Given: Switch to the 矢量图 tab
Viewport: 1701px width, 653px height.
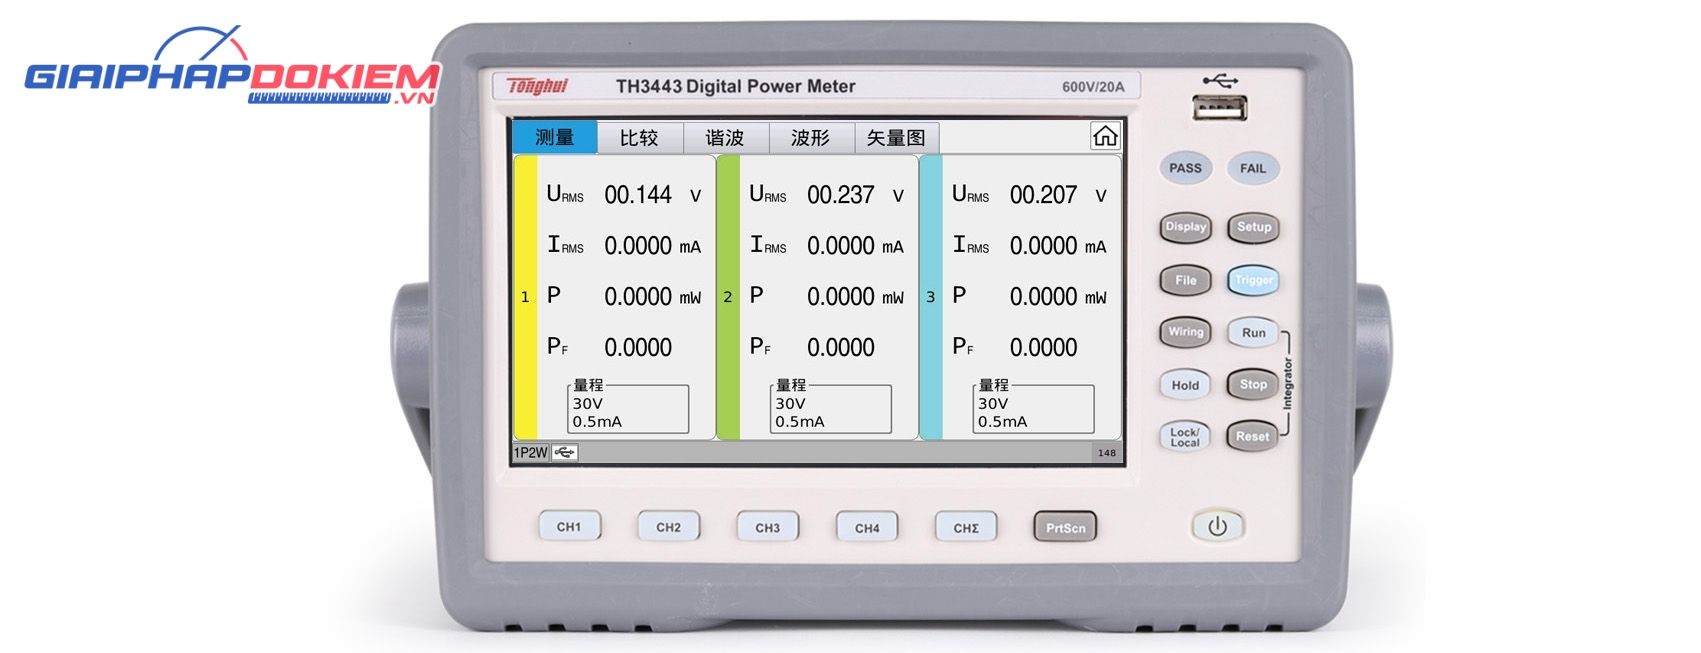Looking at the screenshot, I should point(897,138).
